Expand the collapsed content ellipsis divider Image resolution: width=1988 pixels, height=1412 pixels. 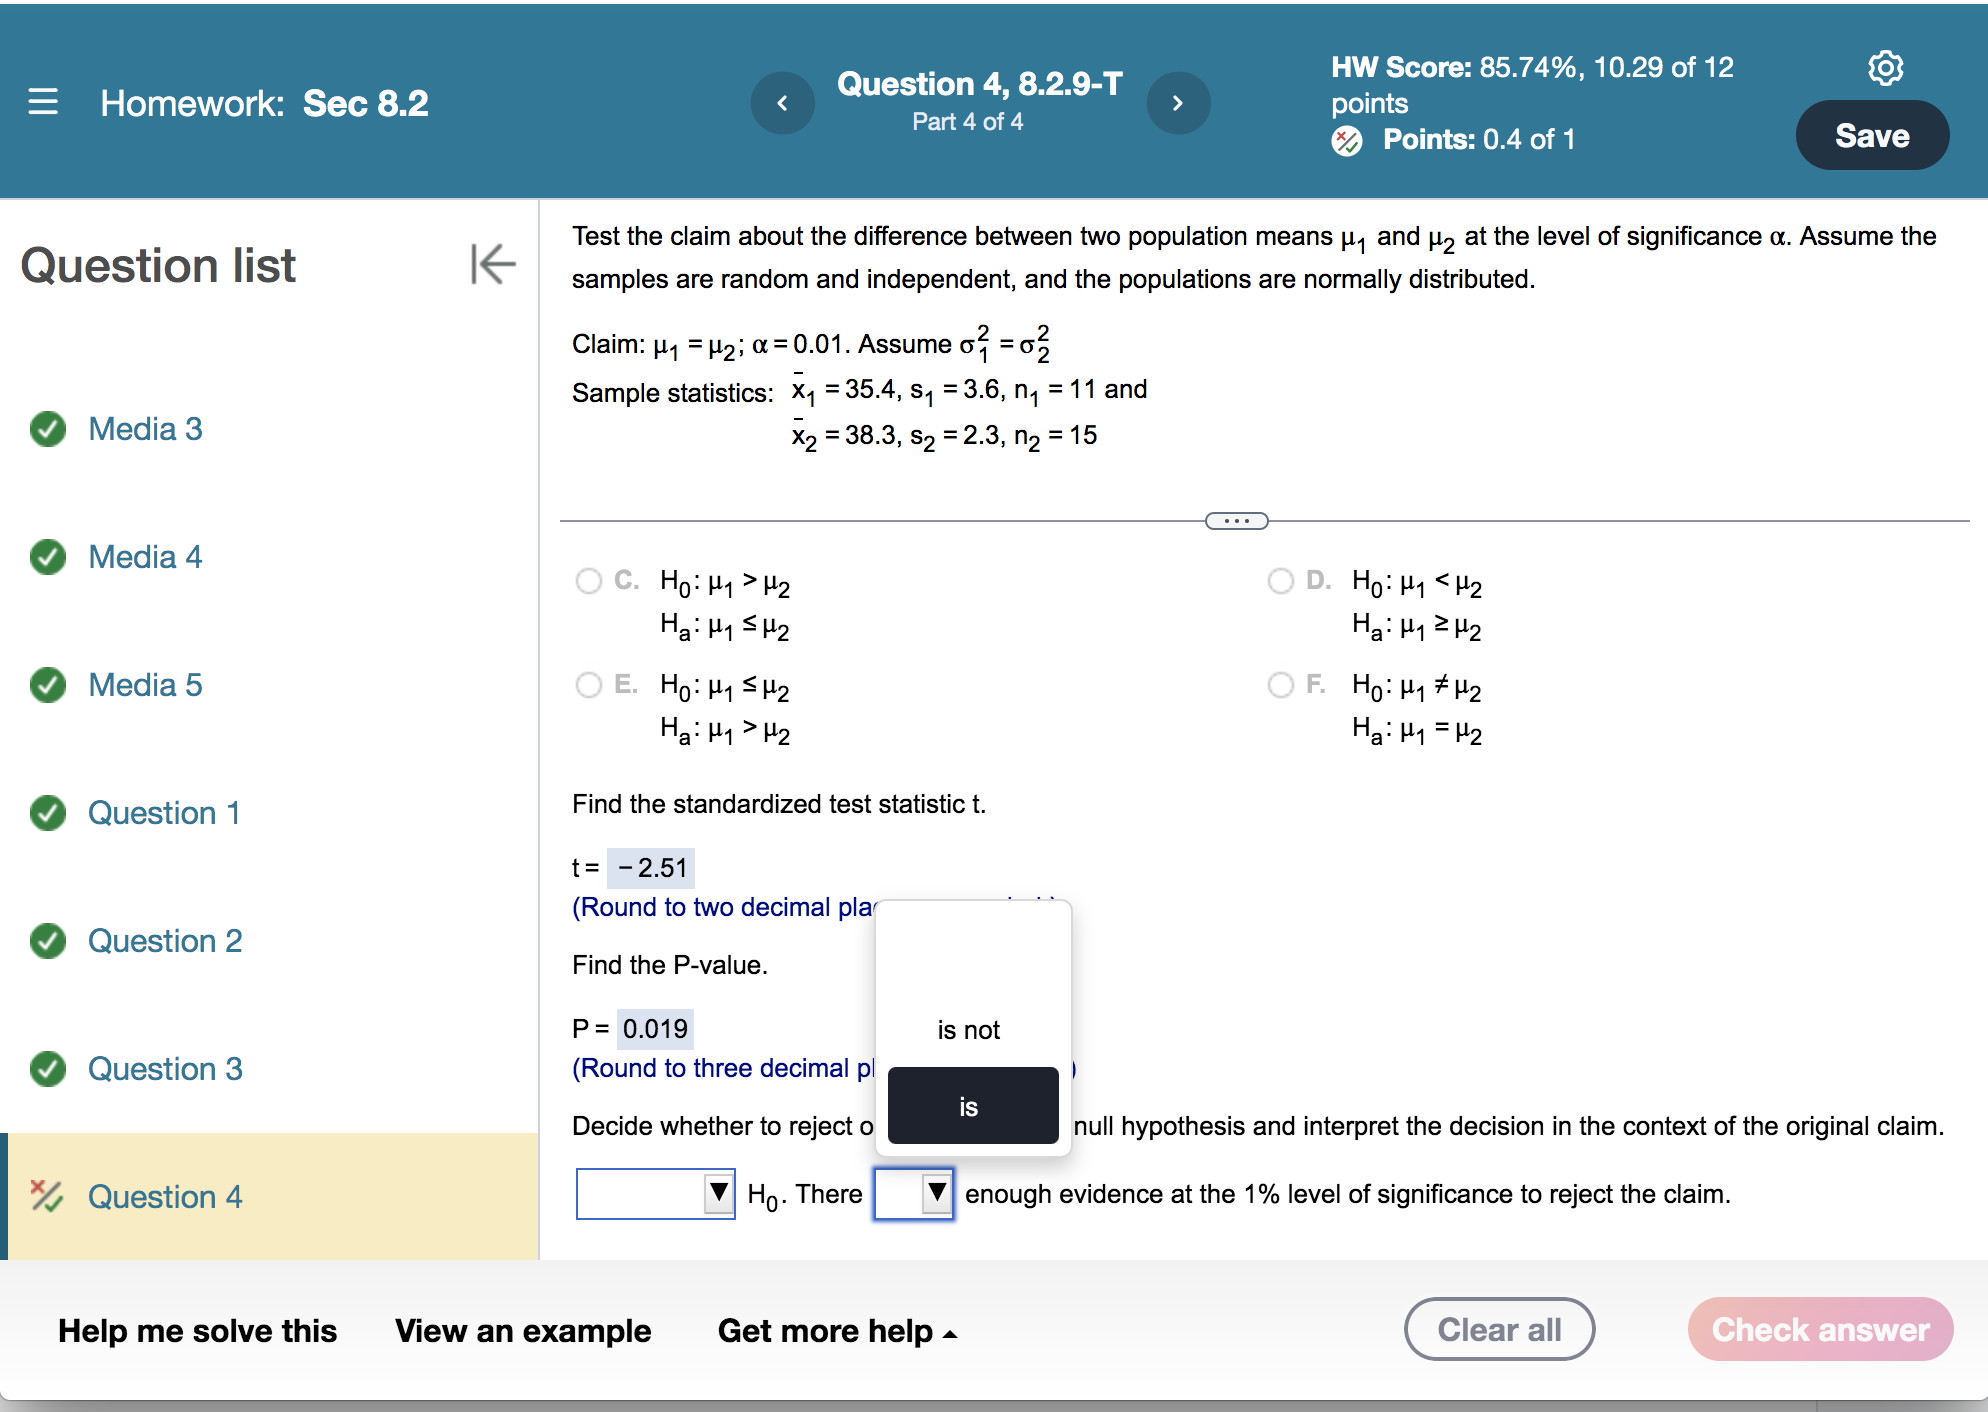(x=1236, y=521)
